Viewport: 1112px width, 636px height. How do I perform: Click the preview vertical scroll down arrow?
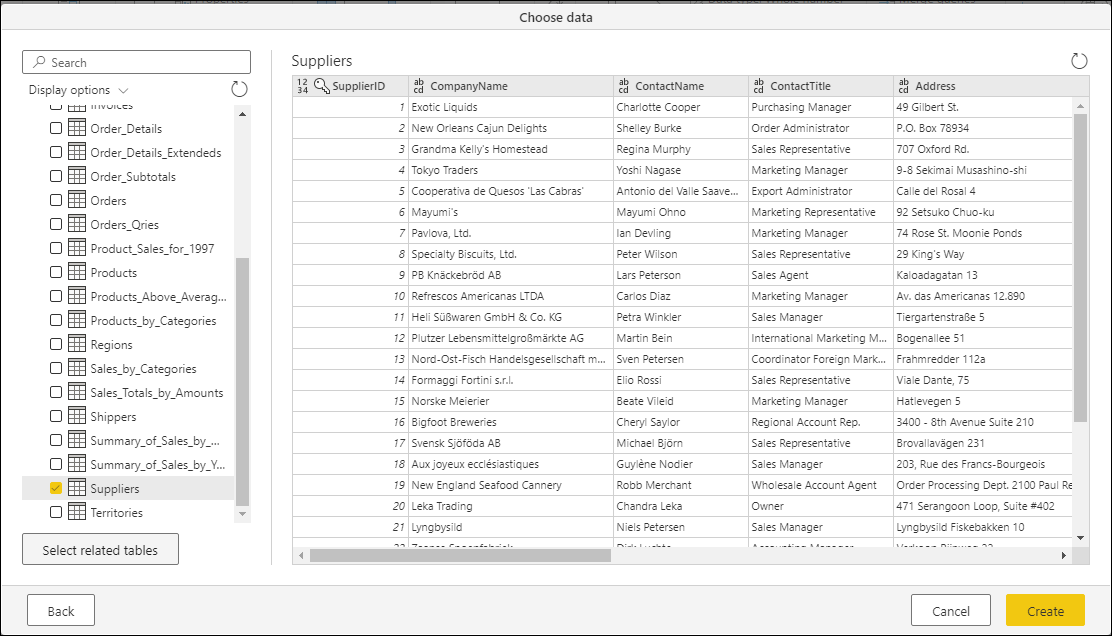coord(1080,537)
